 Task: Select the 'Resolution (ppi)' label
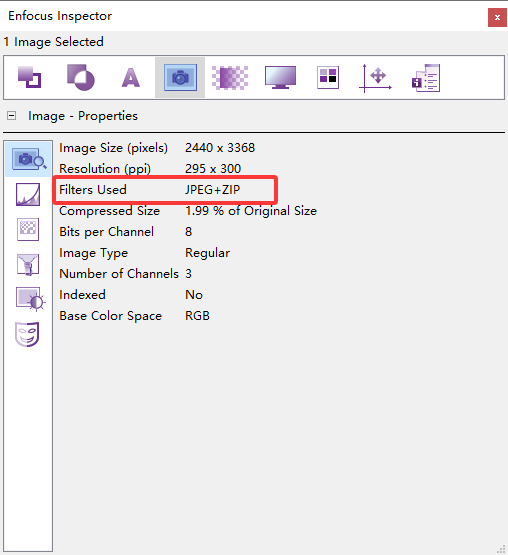tap(105, 169)
